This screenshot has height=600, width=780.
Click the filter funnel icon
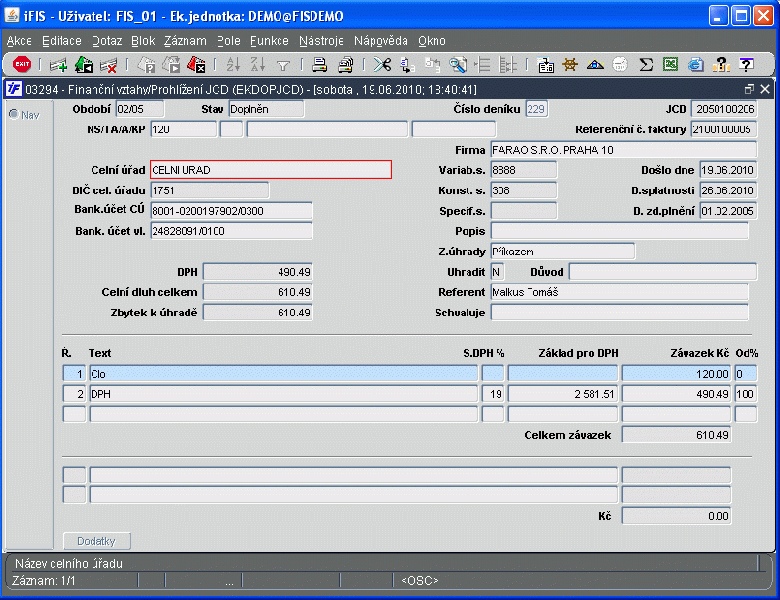point(283,65)
